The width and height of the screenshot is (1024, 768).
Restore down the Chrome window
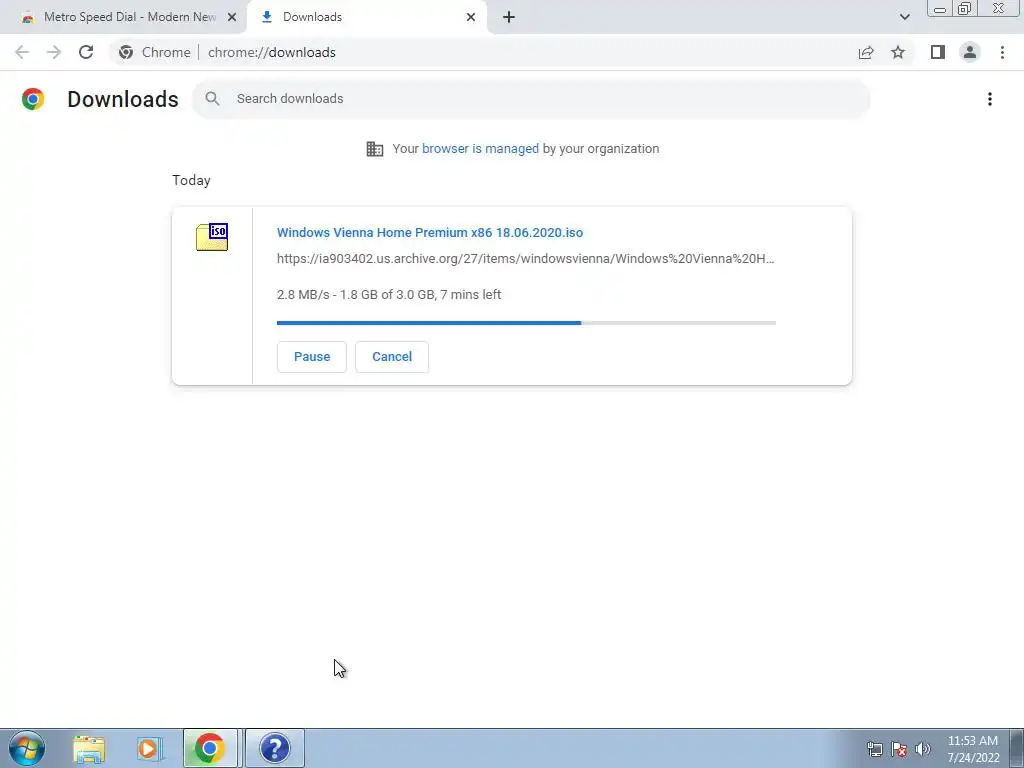tap(964, 9)
